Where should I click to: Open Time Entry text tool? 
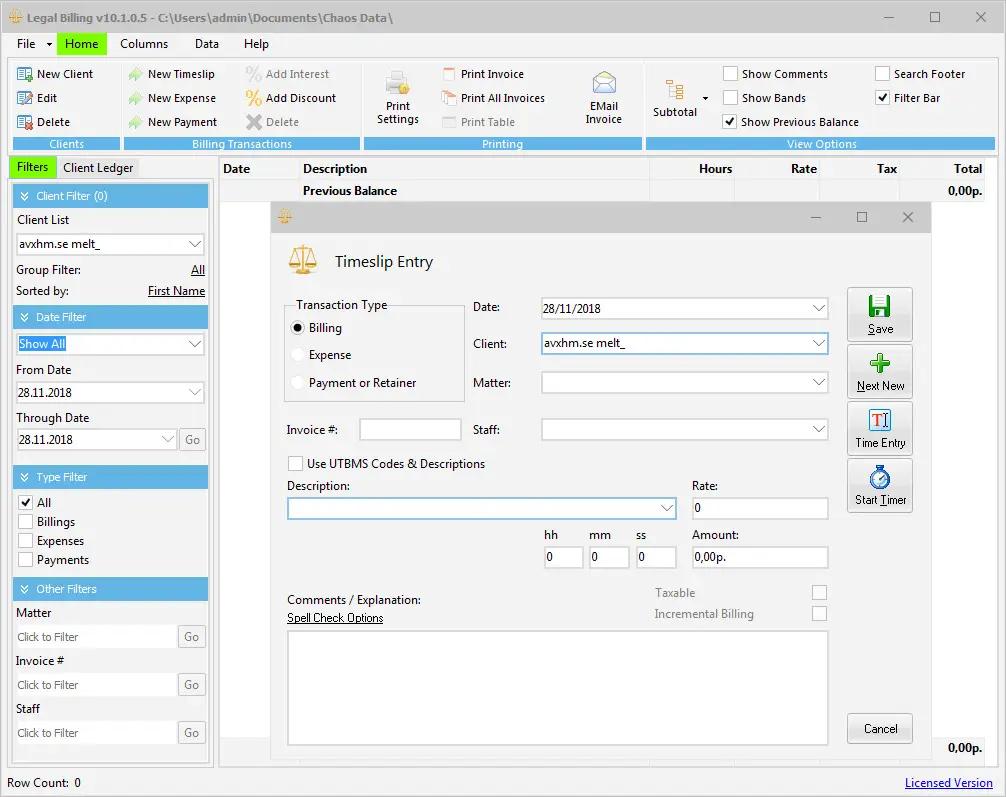(x=880, y=429)
